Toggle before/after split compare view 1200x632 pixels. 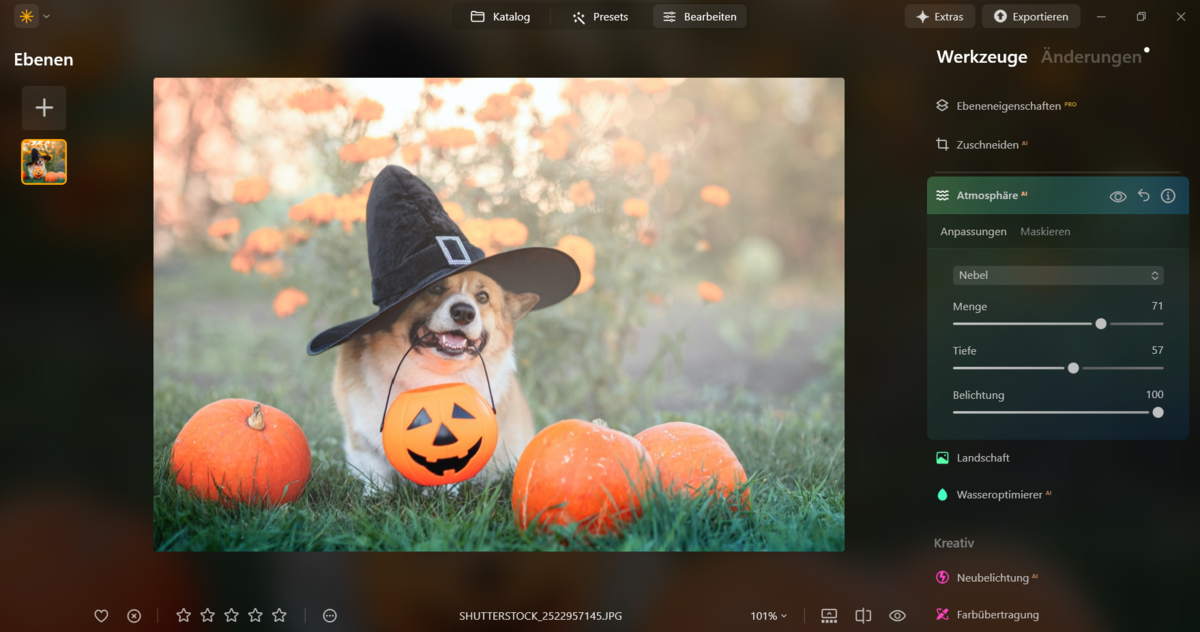pyautogui.click(x=864, y=616)
